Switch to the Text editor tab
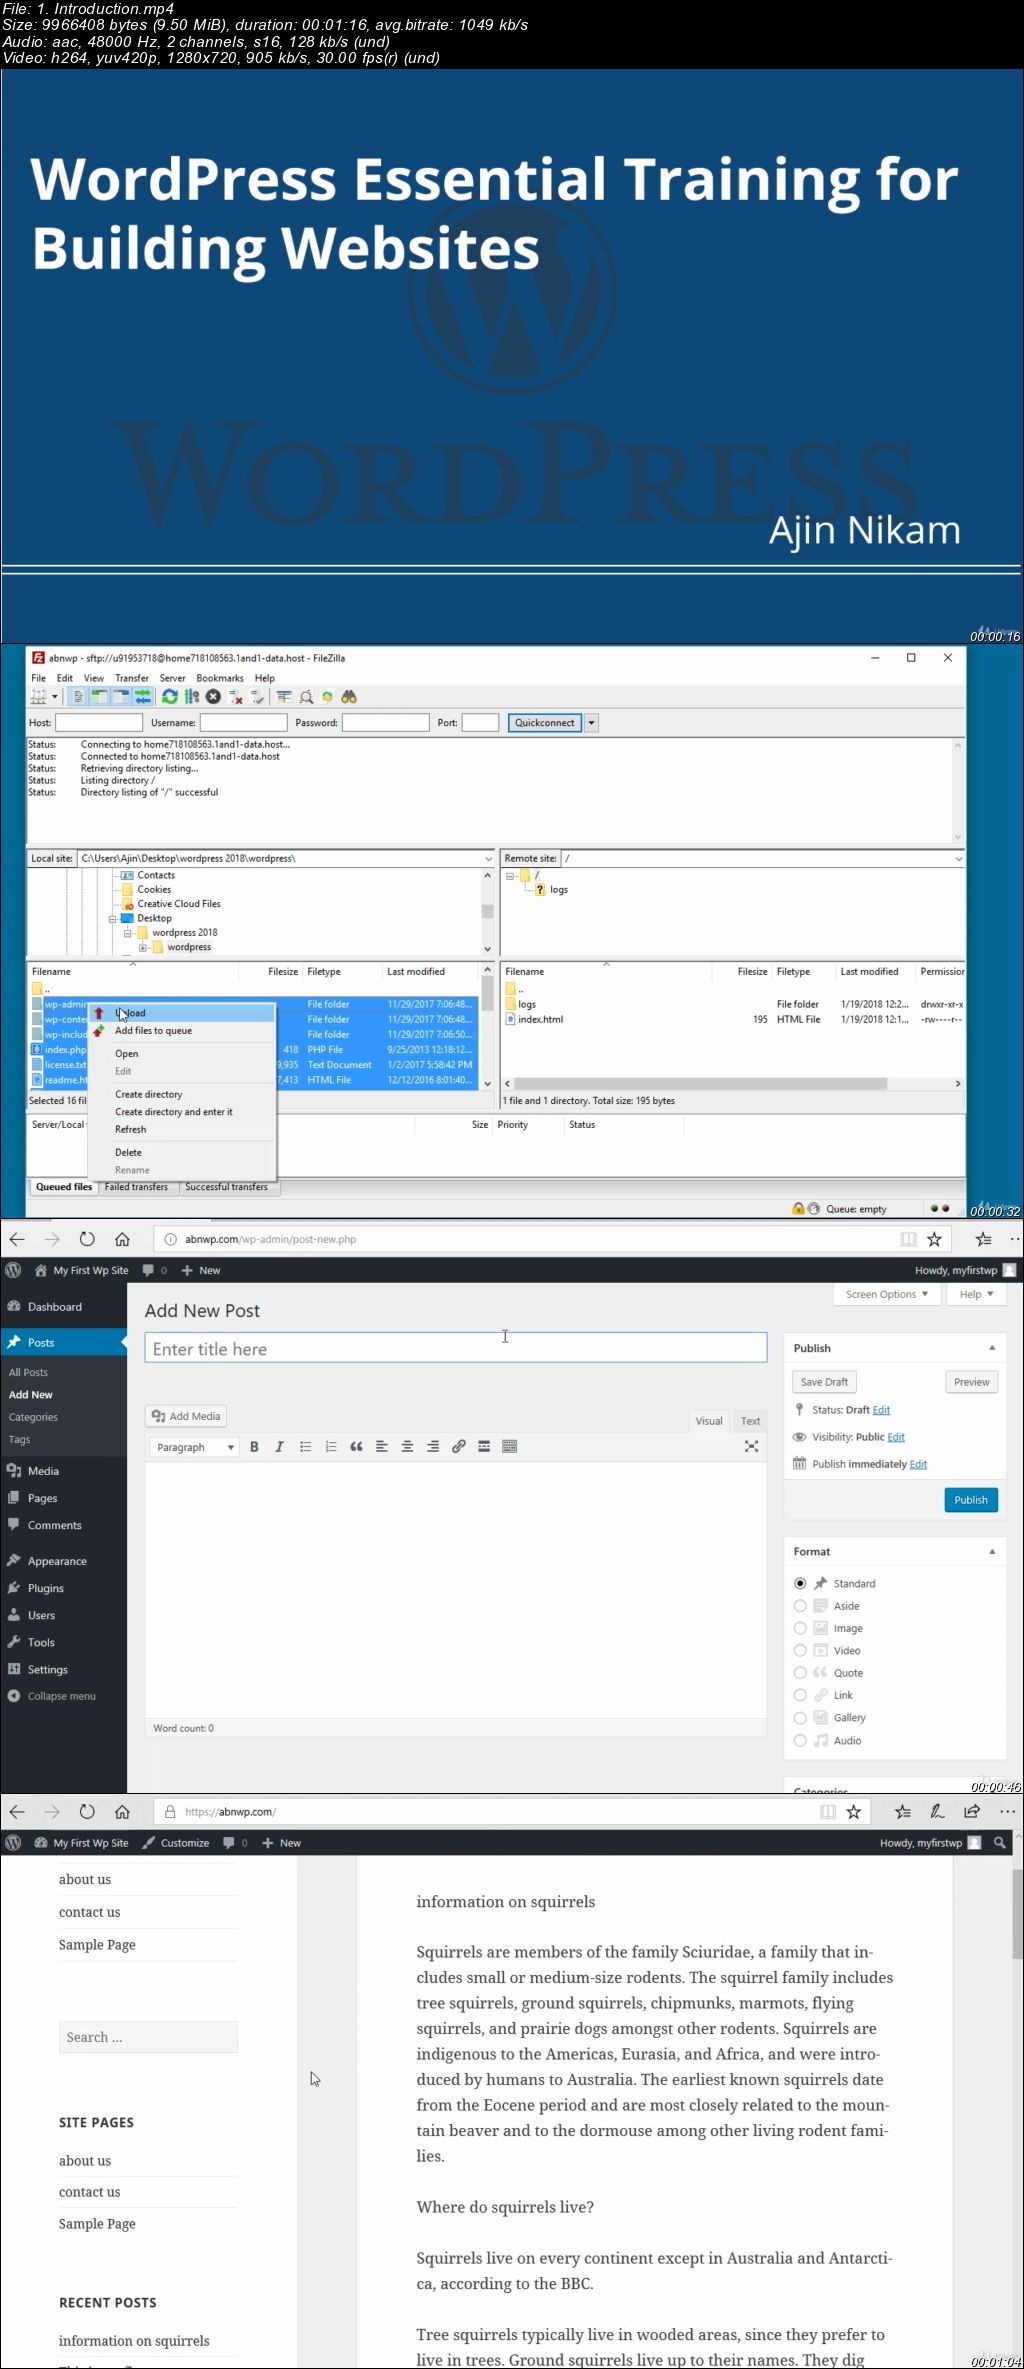 click(750, 1421)
